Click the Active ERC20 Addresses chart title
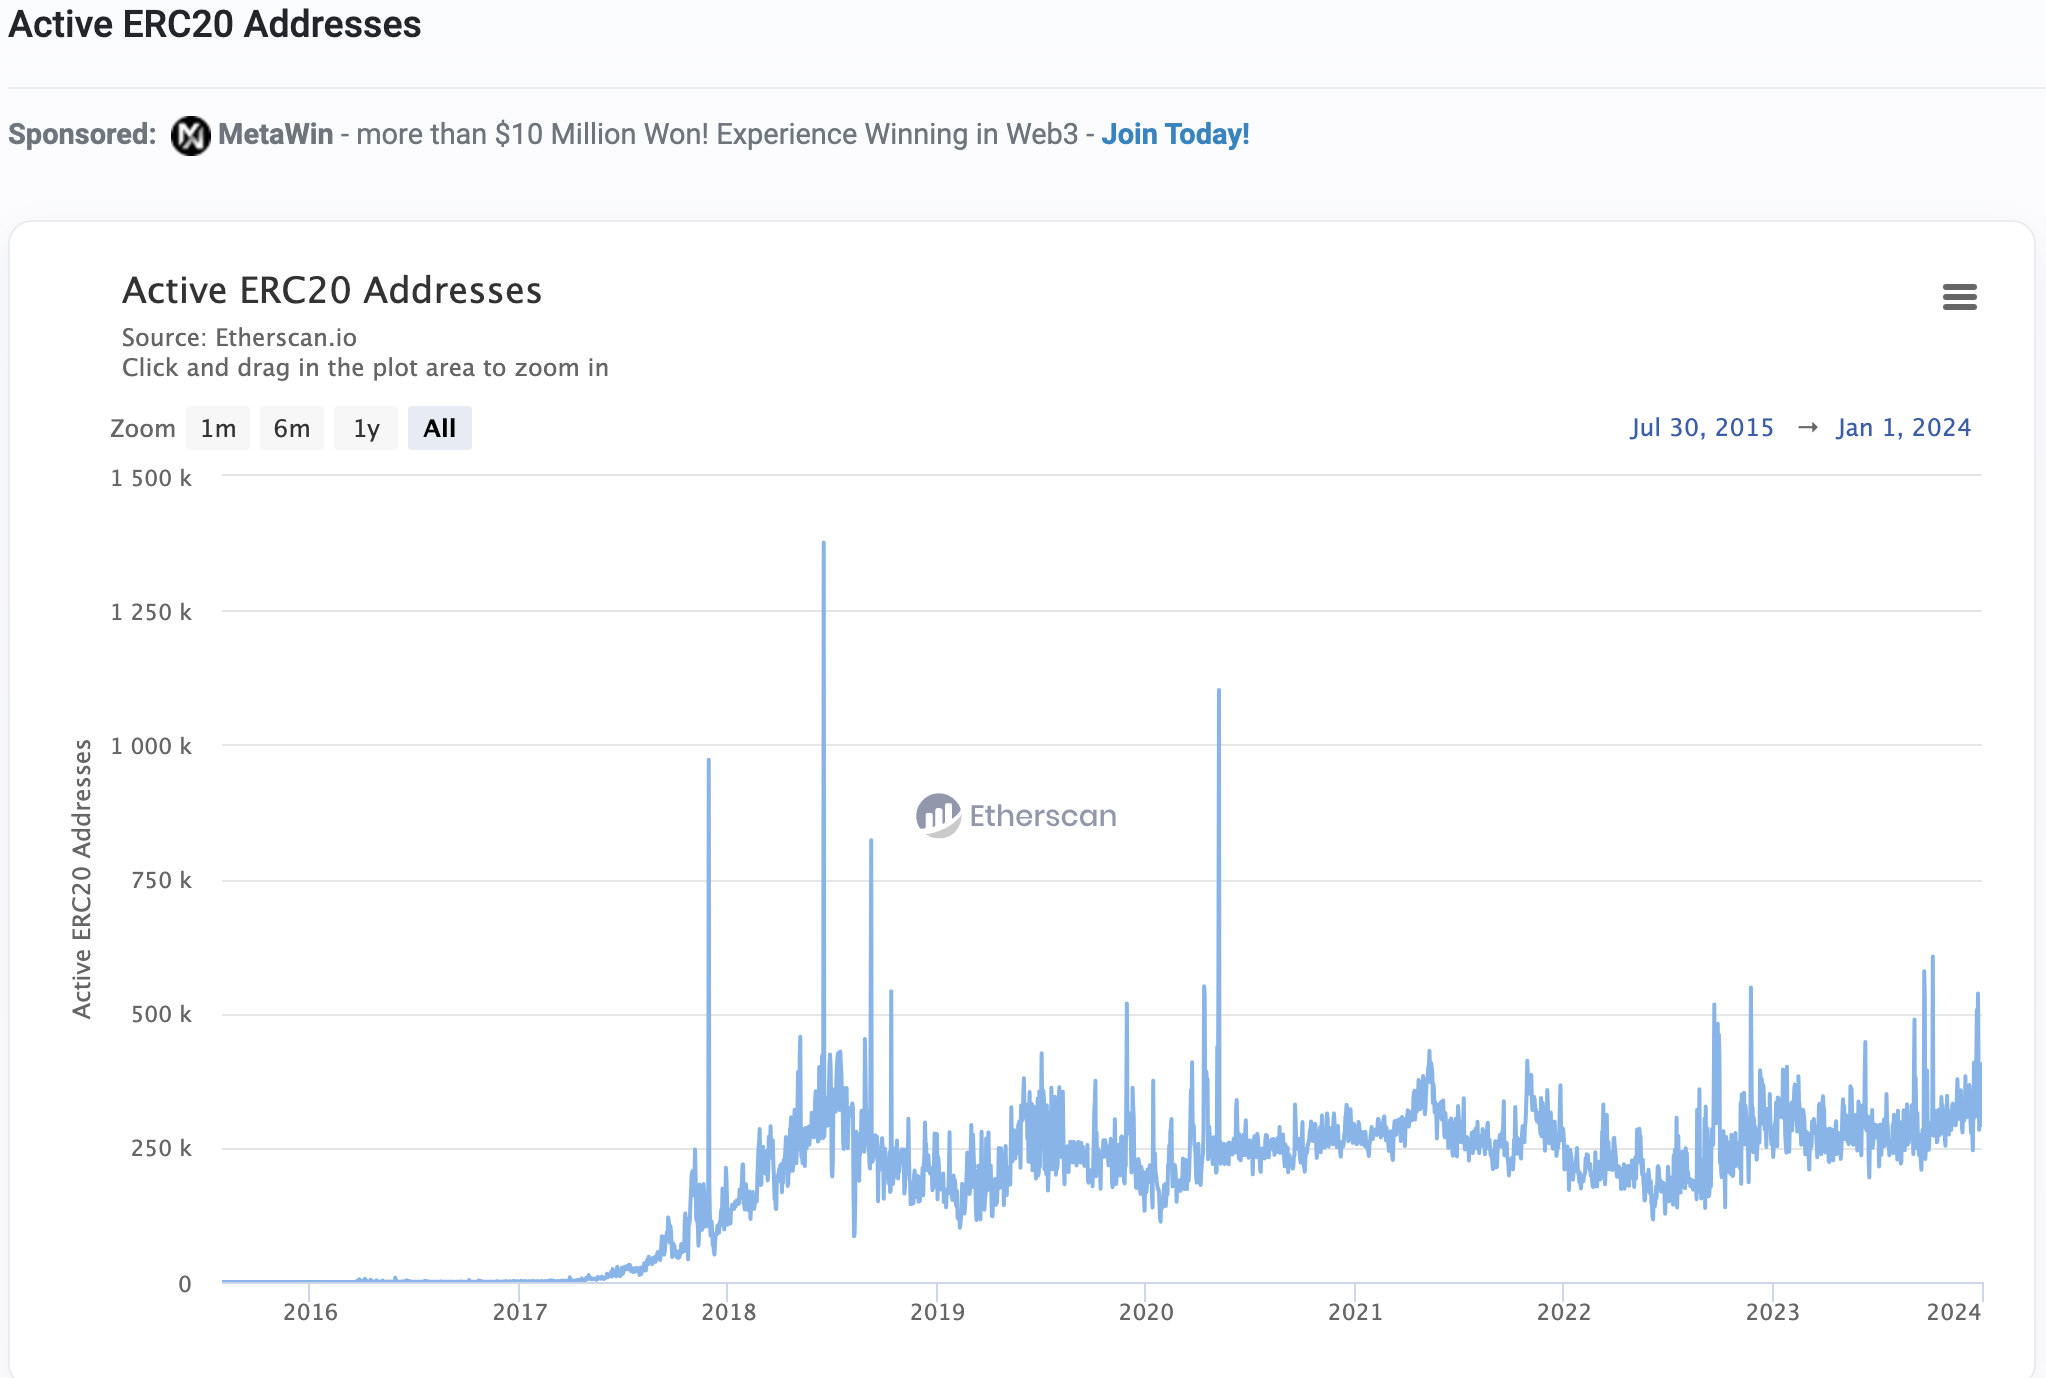 (x=332, y=291)
